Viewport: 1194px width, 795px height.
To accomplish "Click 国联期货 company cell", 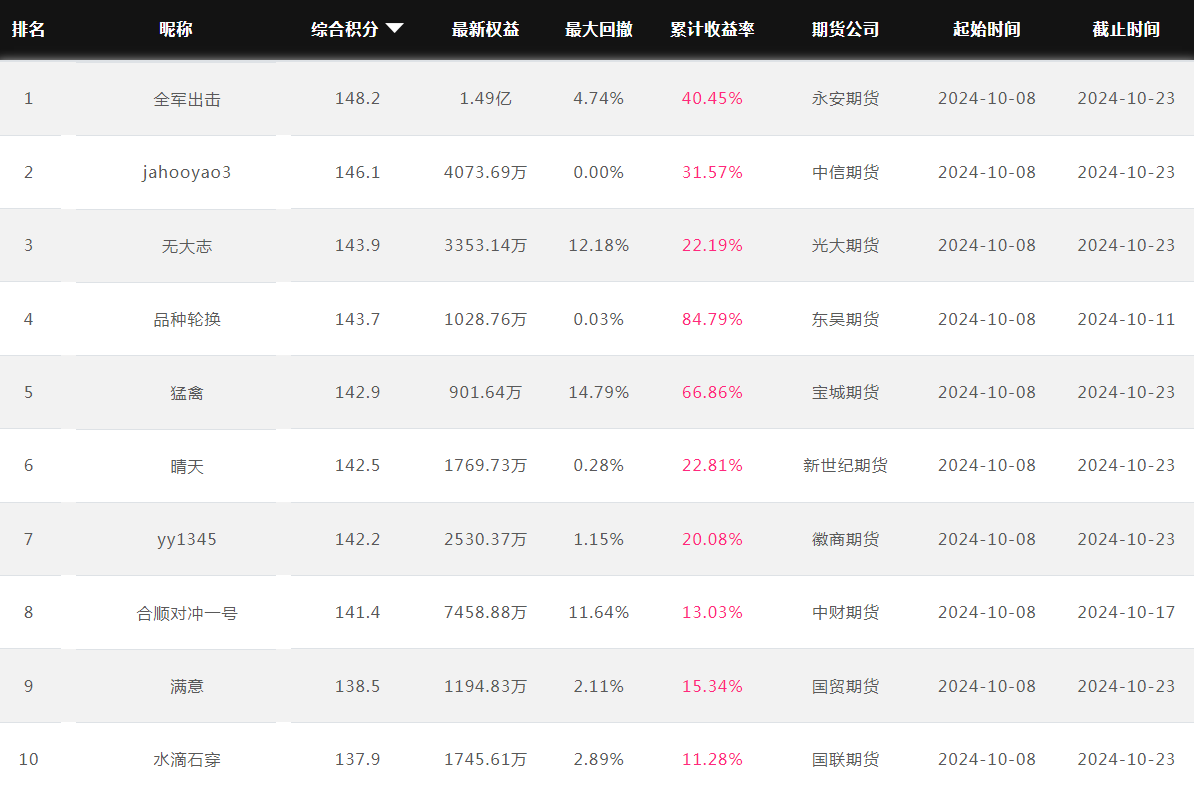I will tap(845, 759).
